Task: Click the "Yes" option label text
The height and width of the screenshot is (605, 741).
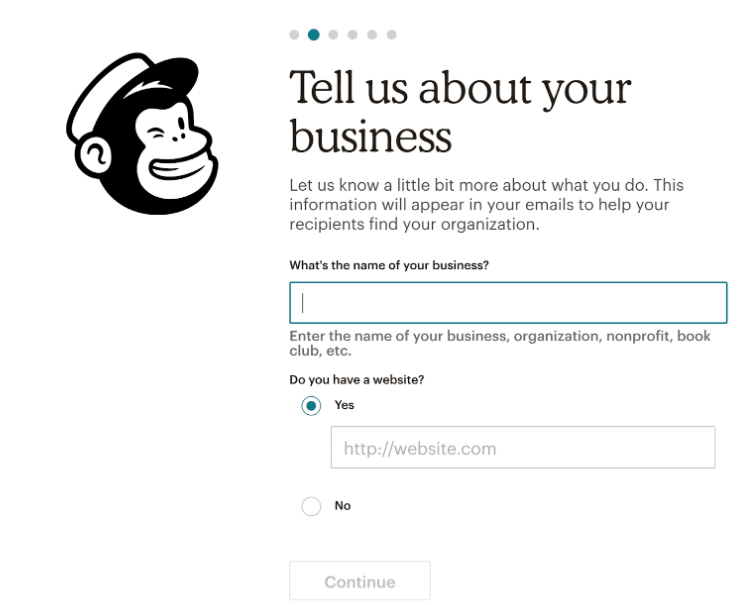Action: click(x=344, y=405)
